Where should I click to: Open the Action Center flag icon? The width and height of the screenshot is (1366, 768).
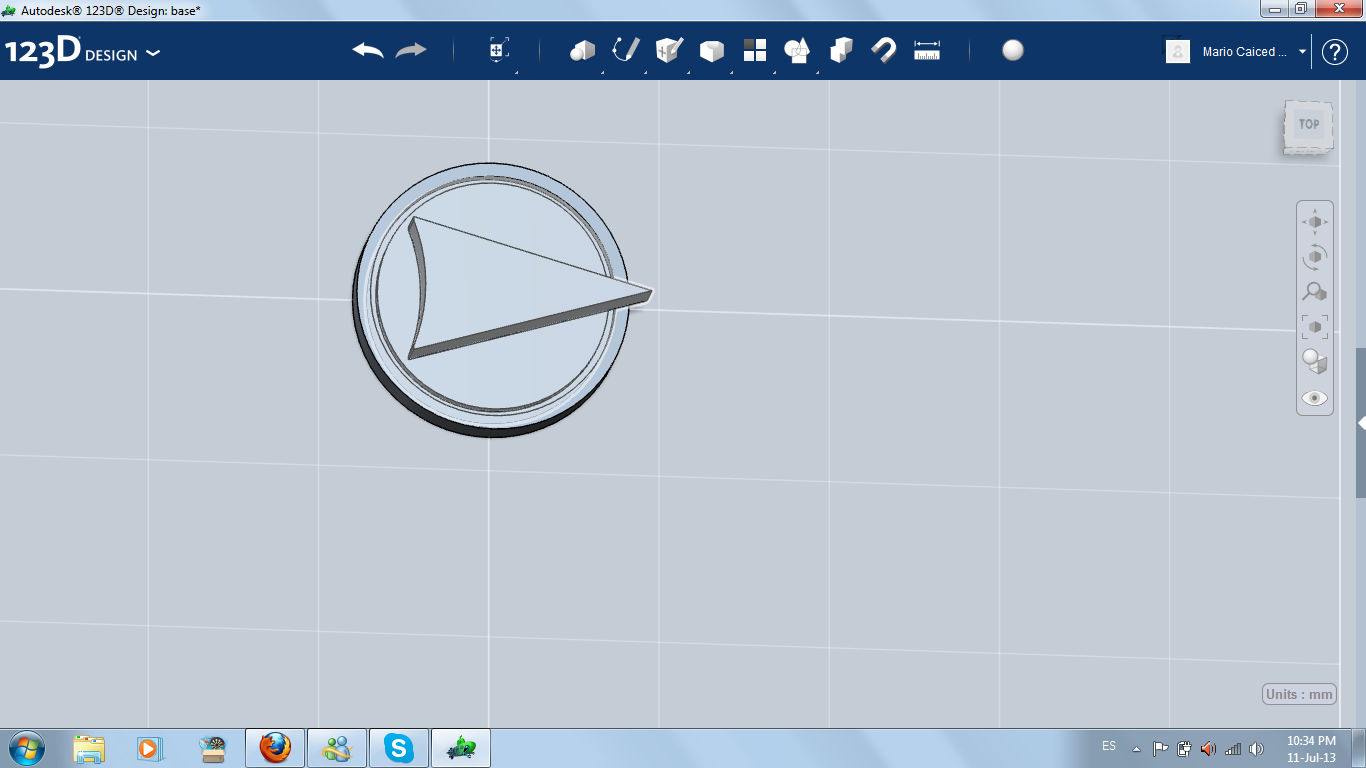pyautogui.click(x=1160, y=748)
